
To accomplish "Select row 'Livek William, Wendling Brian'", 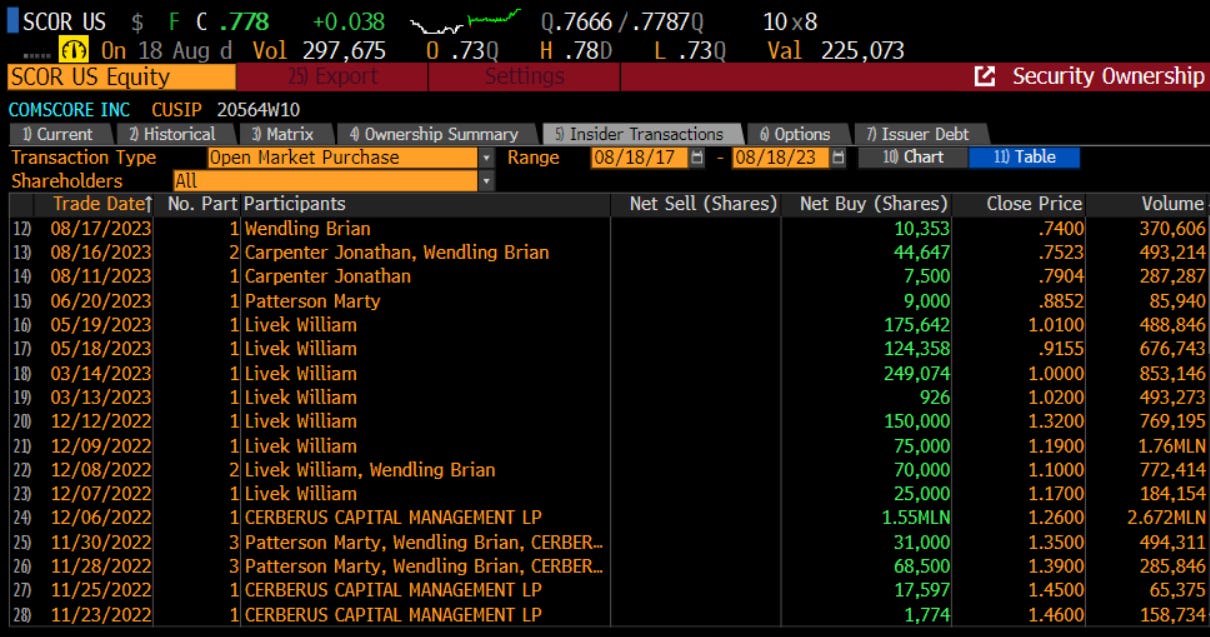I will pyautogui.click(x=608, y=469).
